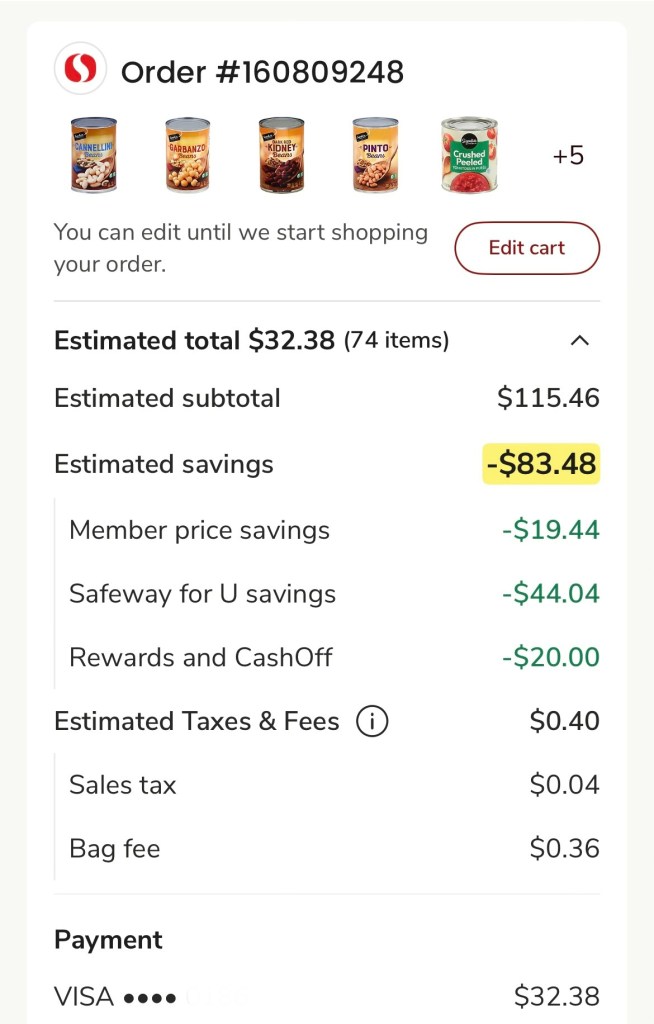Open the Garbanzo beans can thumbnail
Viewport: 654px width, 1024px height.
pos(187,155)
